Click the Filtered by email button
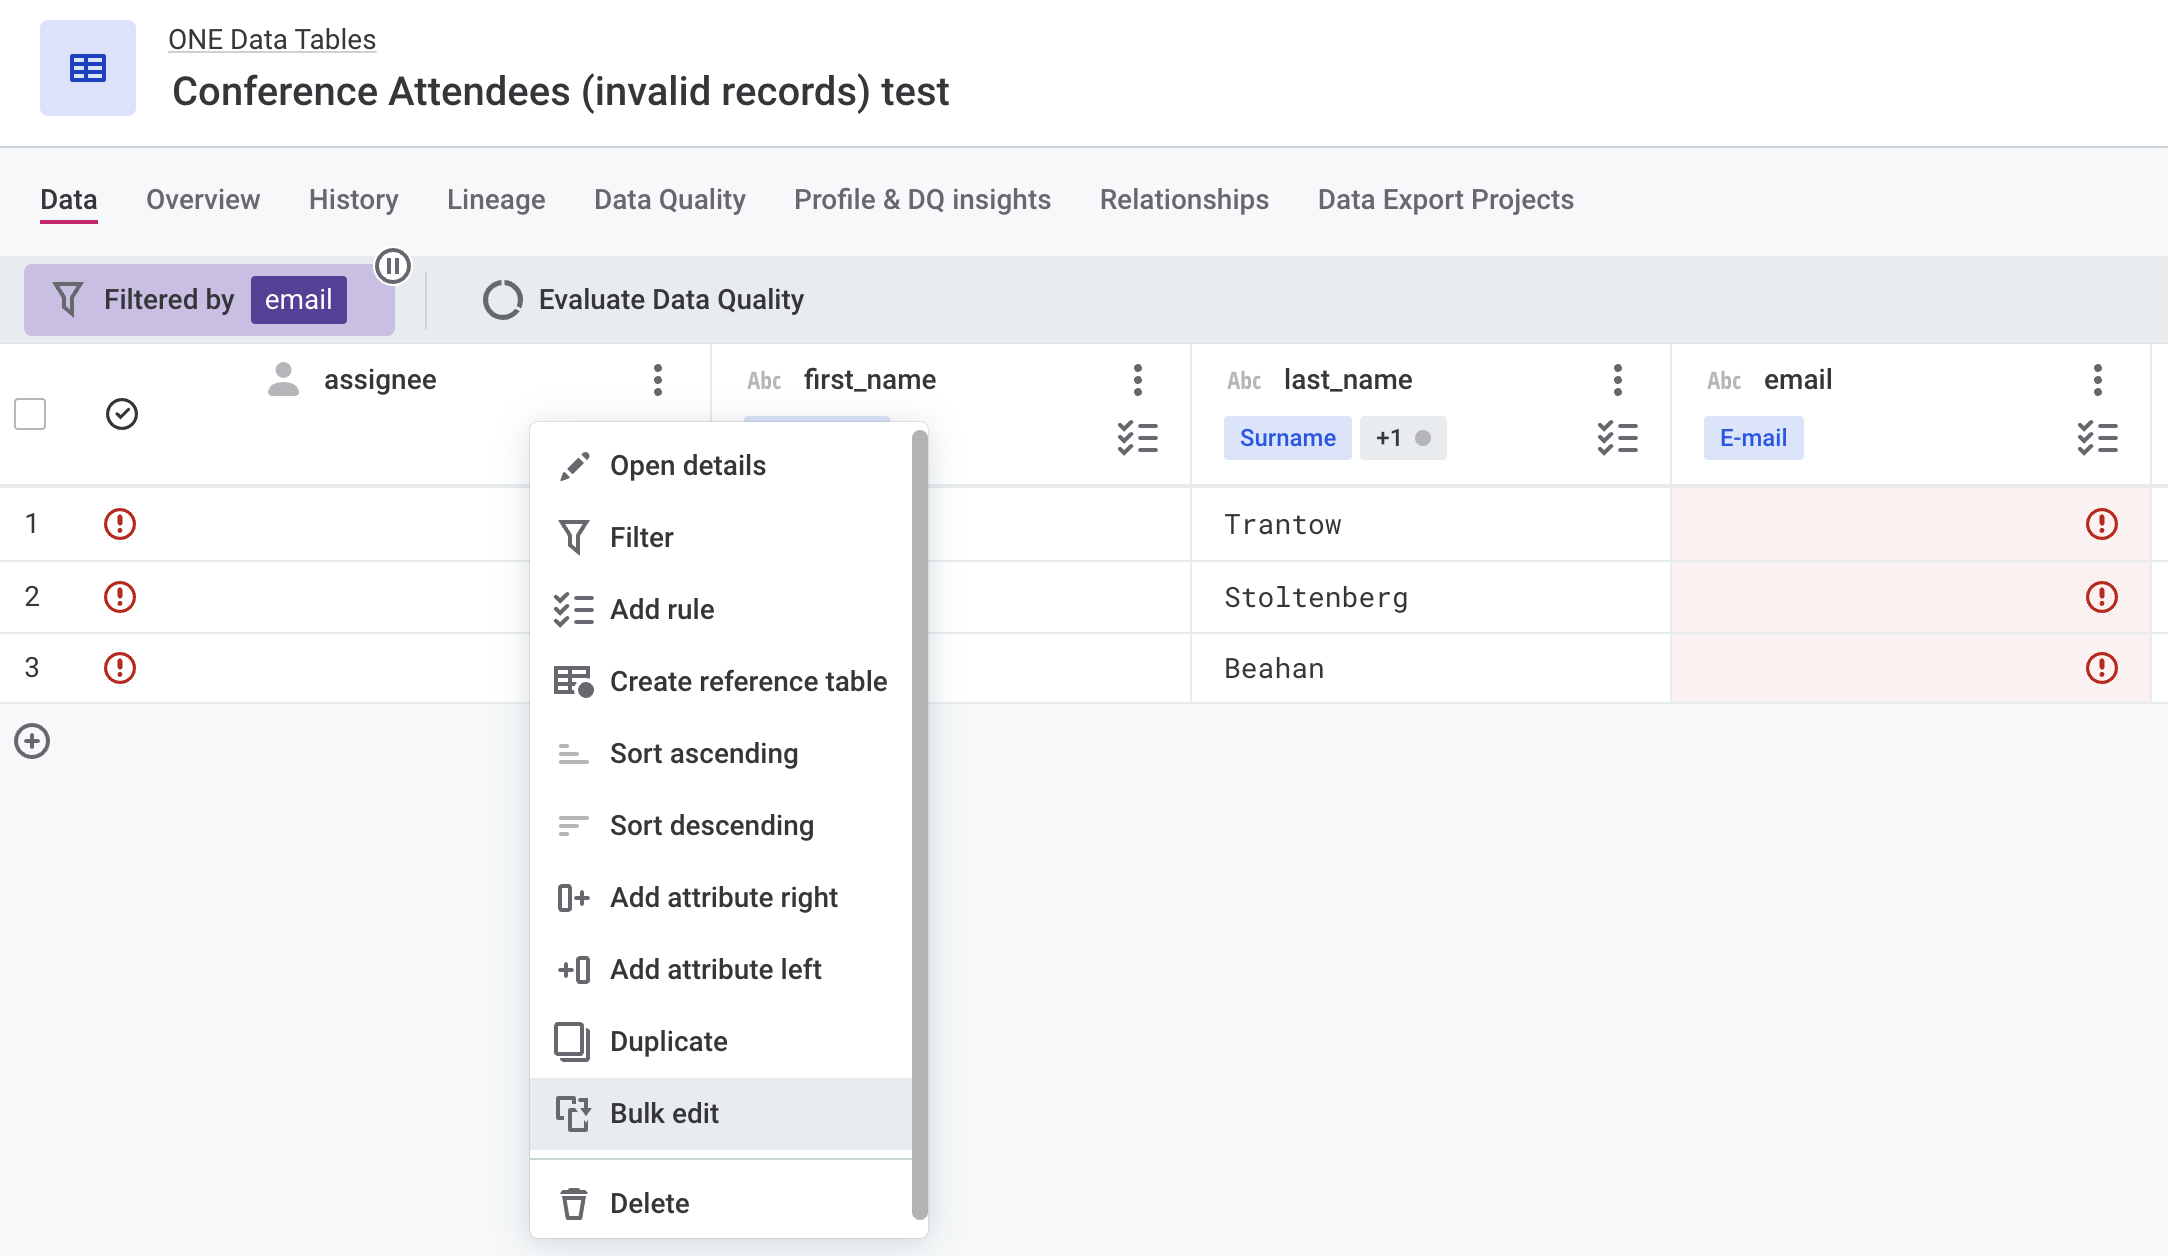This screenshot has height=1256, width=2168. [x=209, y=300]
